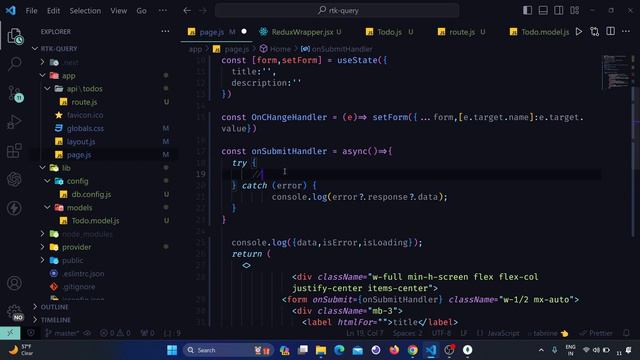Viewport: 640px width, 360px height.
Task: Toggle the Secondary Side Bar
Action: pos(559,10)
